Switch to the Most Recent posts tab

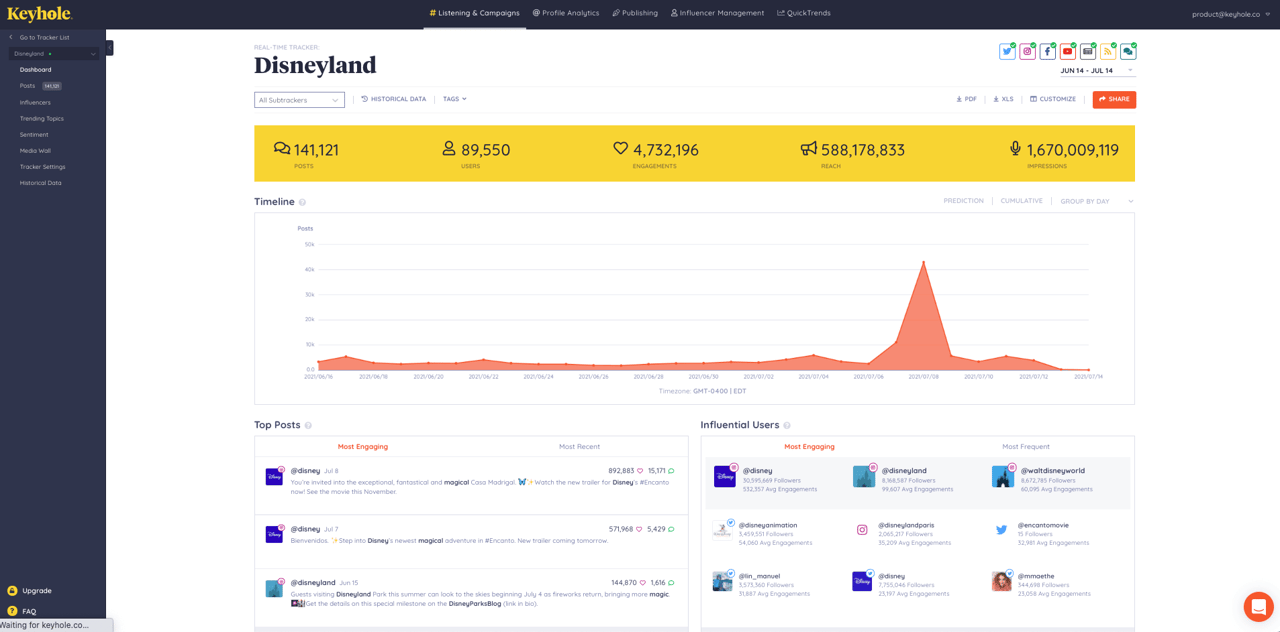coord(579,447)
